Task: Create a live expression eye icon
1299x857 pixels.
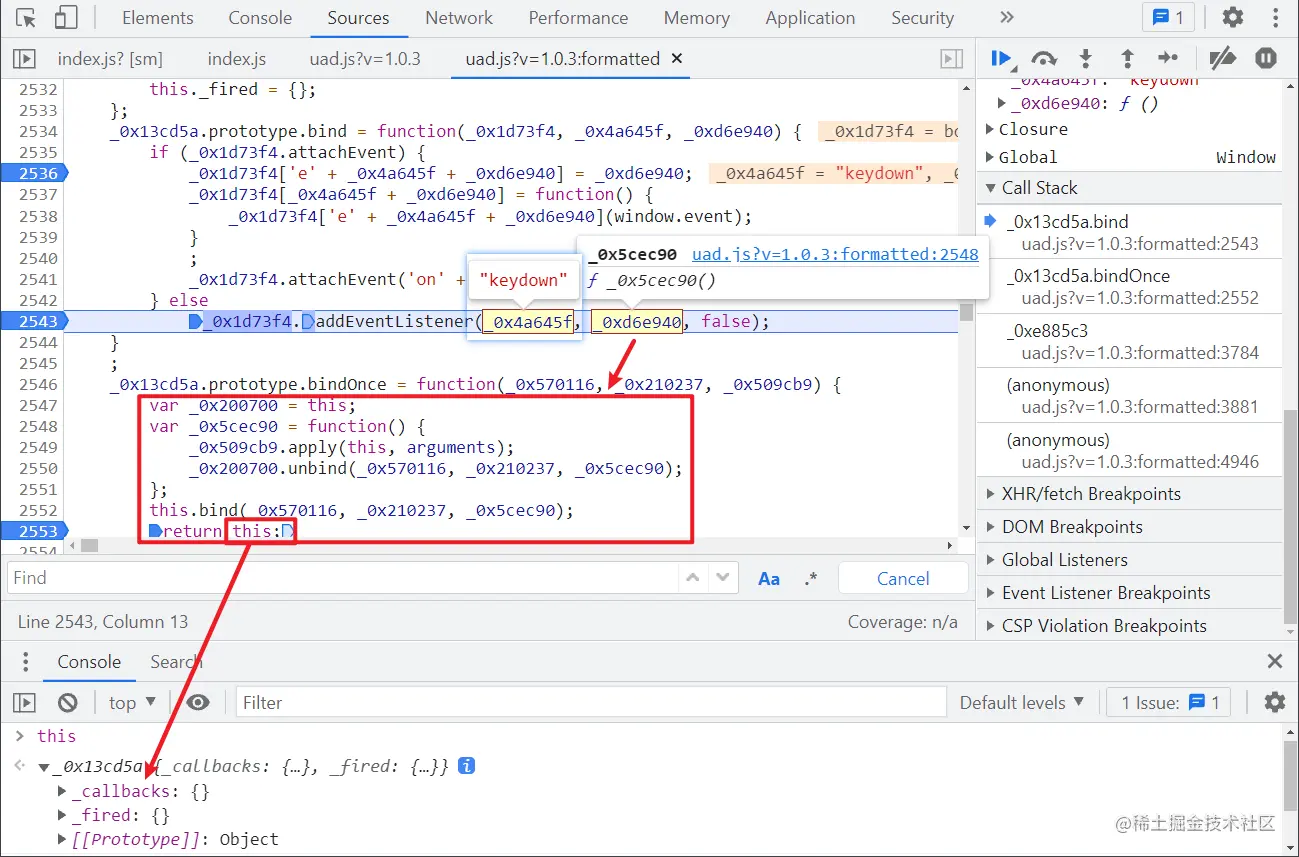Action: (198, 703)
